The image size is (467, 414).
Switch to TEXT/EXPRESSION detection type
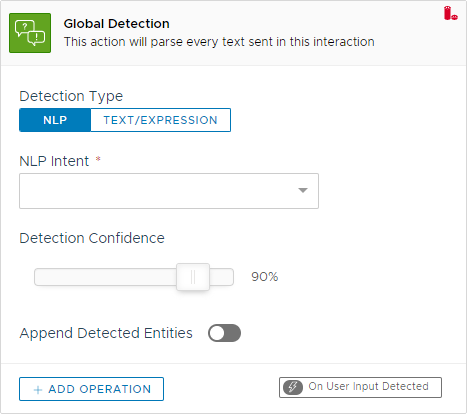click(x=160, y=120)
